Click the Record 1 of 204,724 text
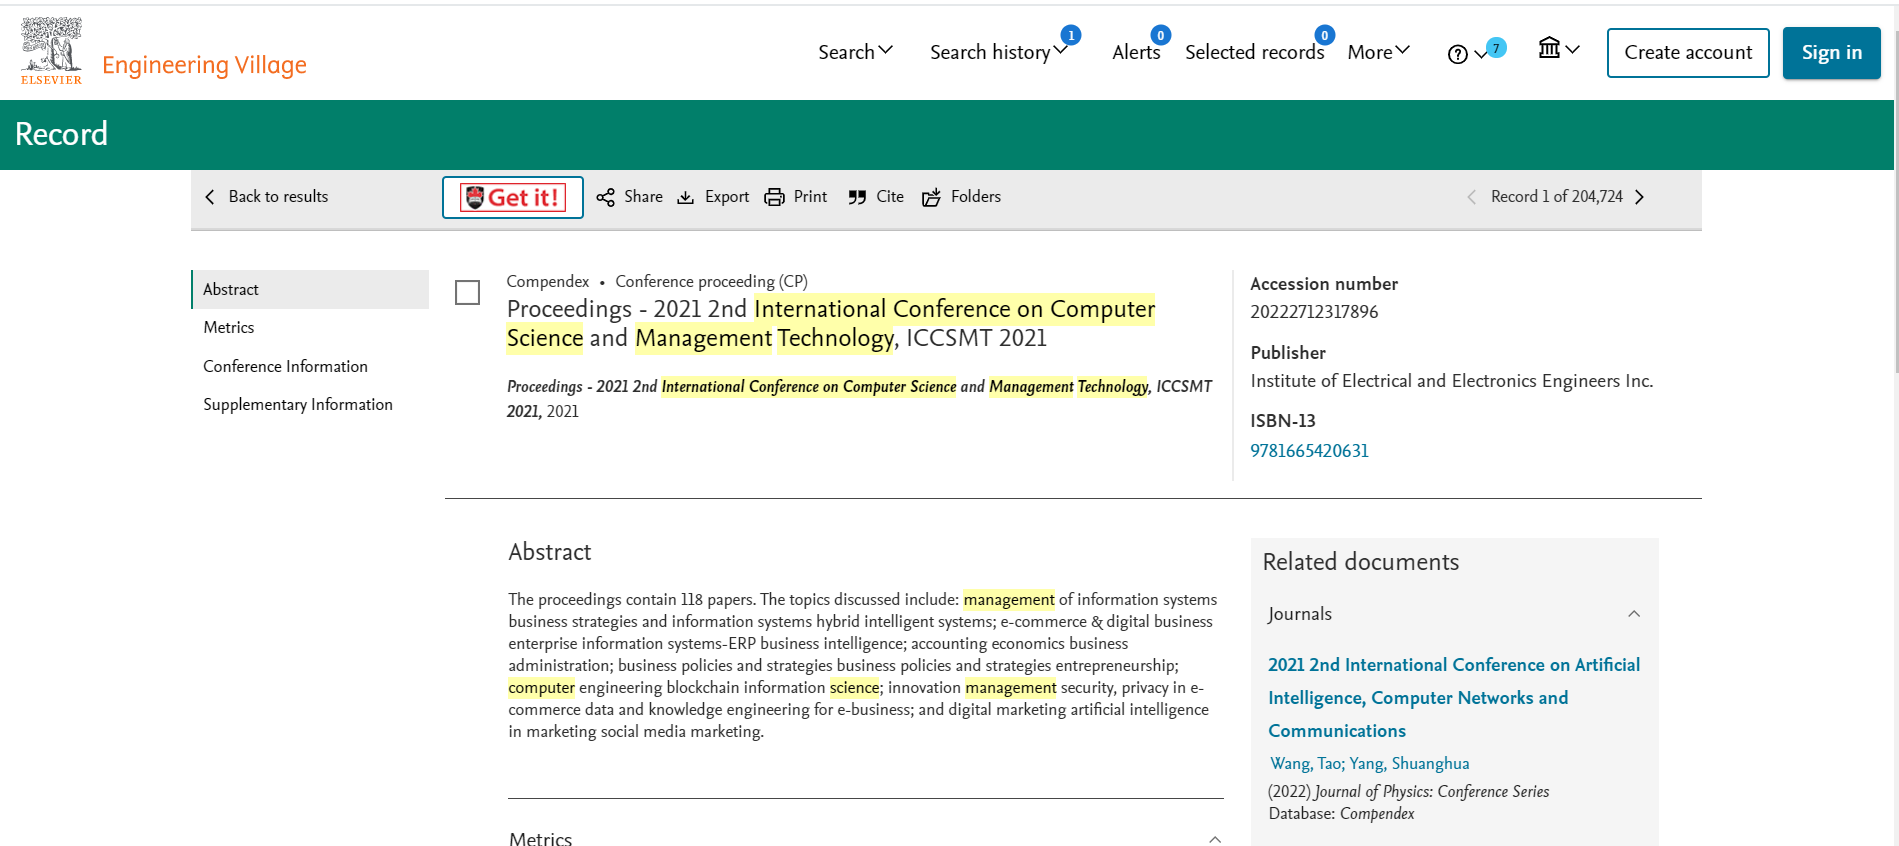 click(x=1557, y=197)
